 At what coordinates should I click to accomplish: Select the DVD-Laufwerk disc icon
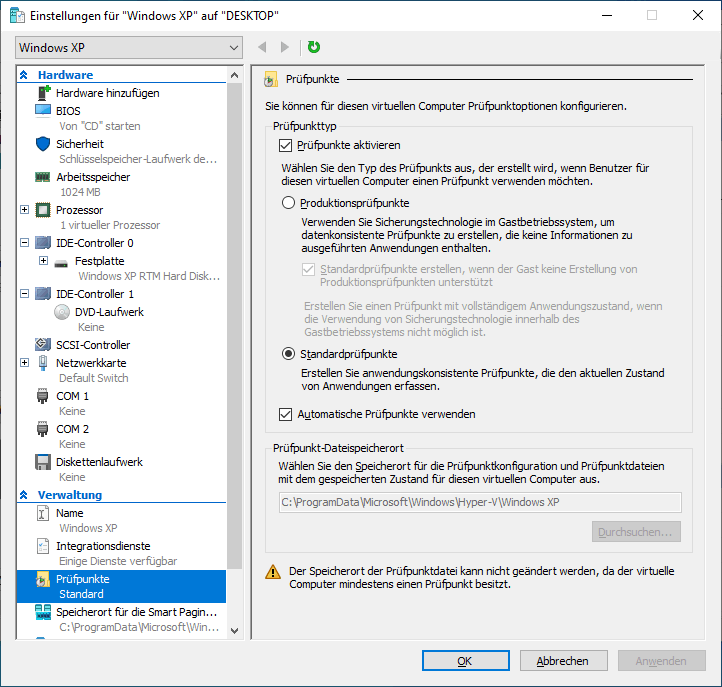pyautogui.click(x=62, y=312)
